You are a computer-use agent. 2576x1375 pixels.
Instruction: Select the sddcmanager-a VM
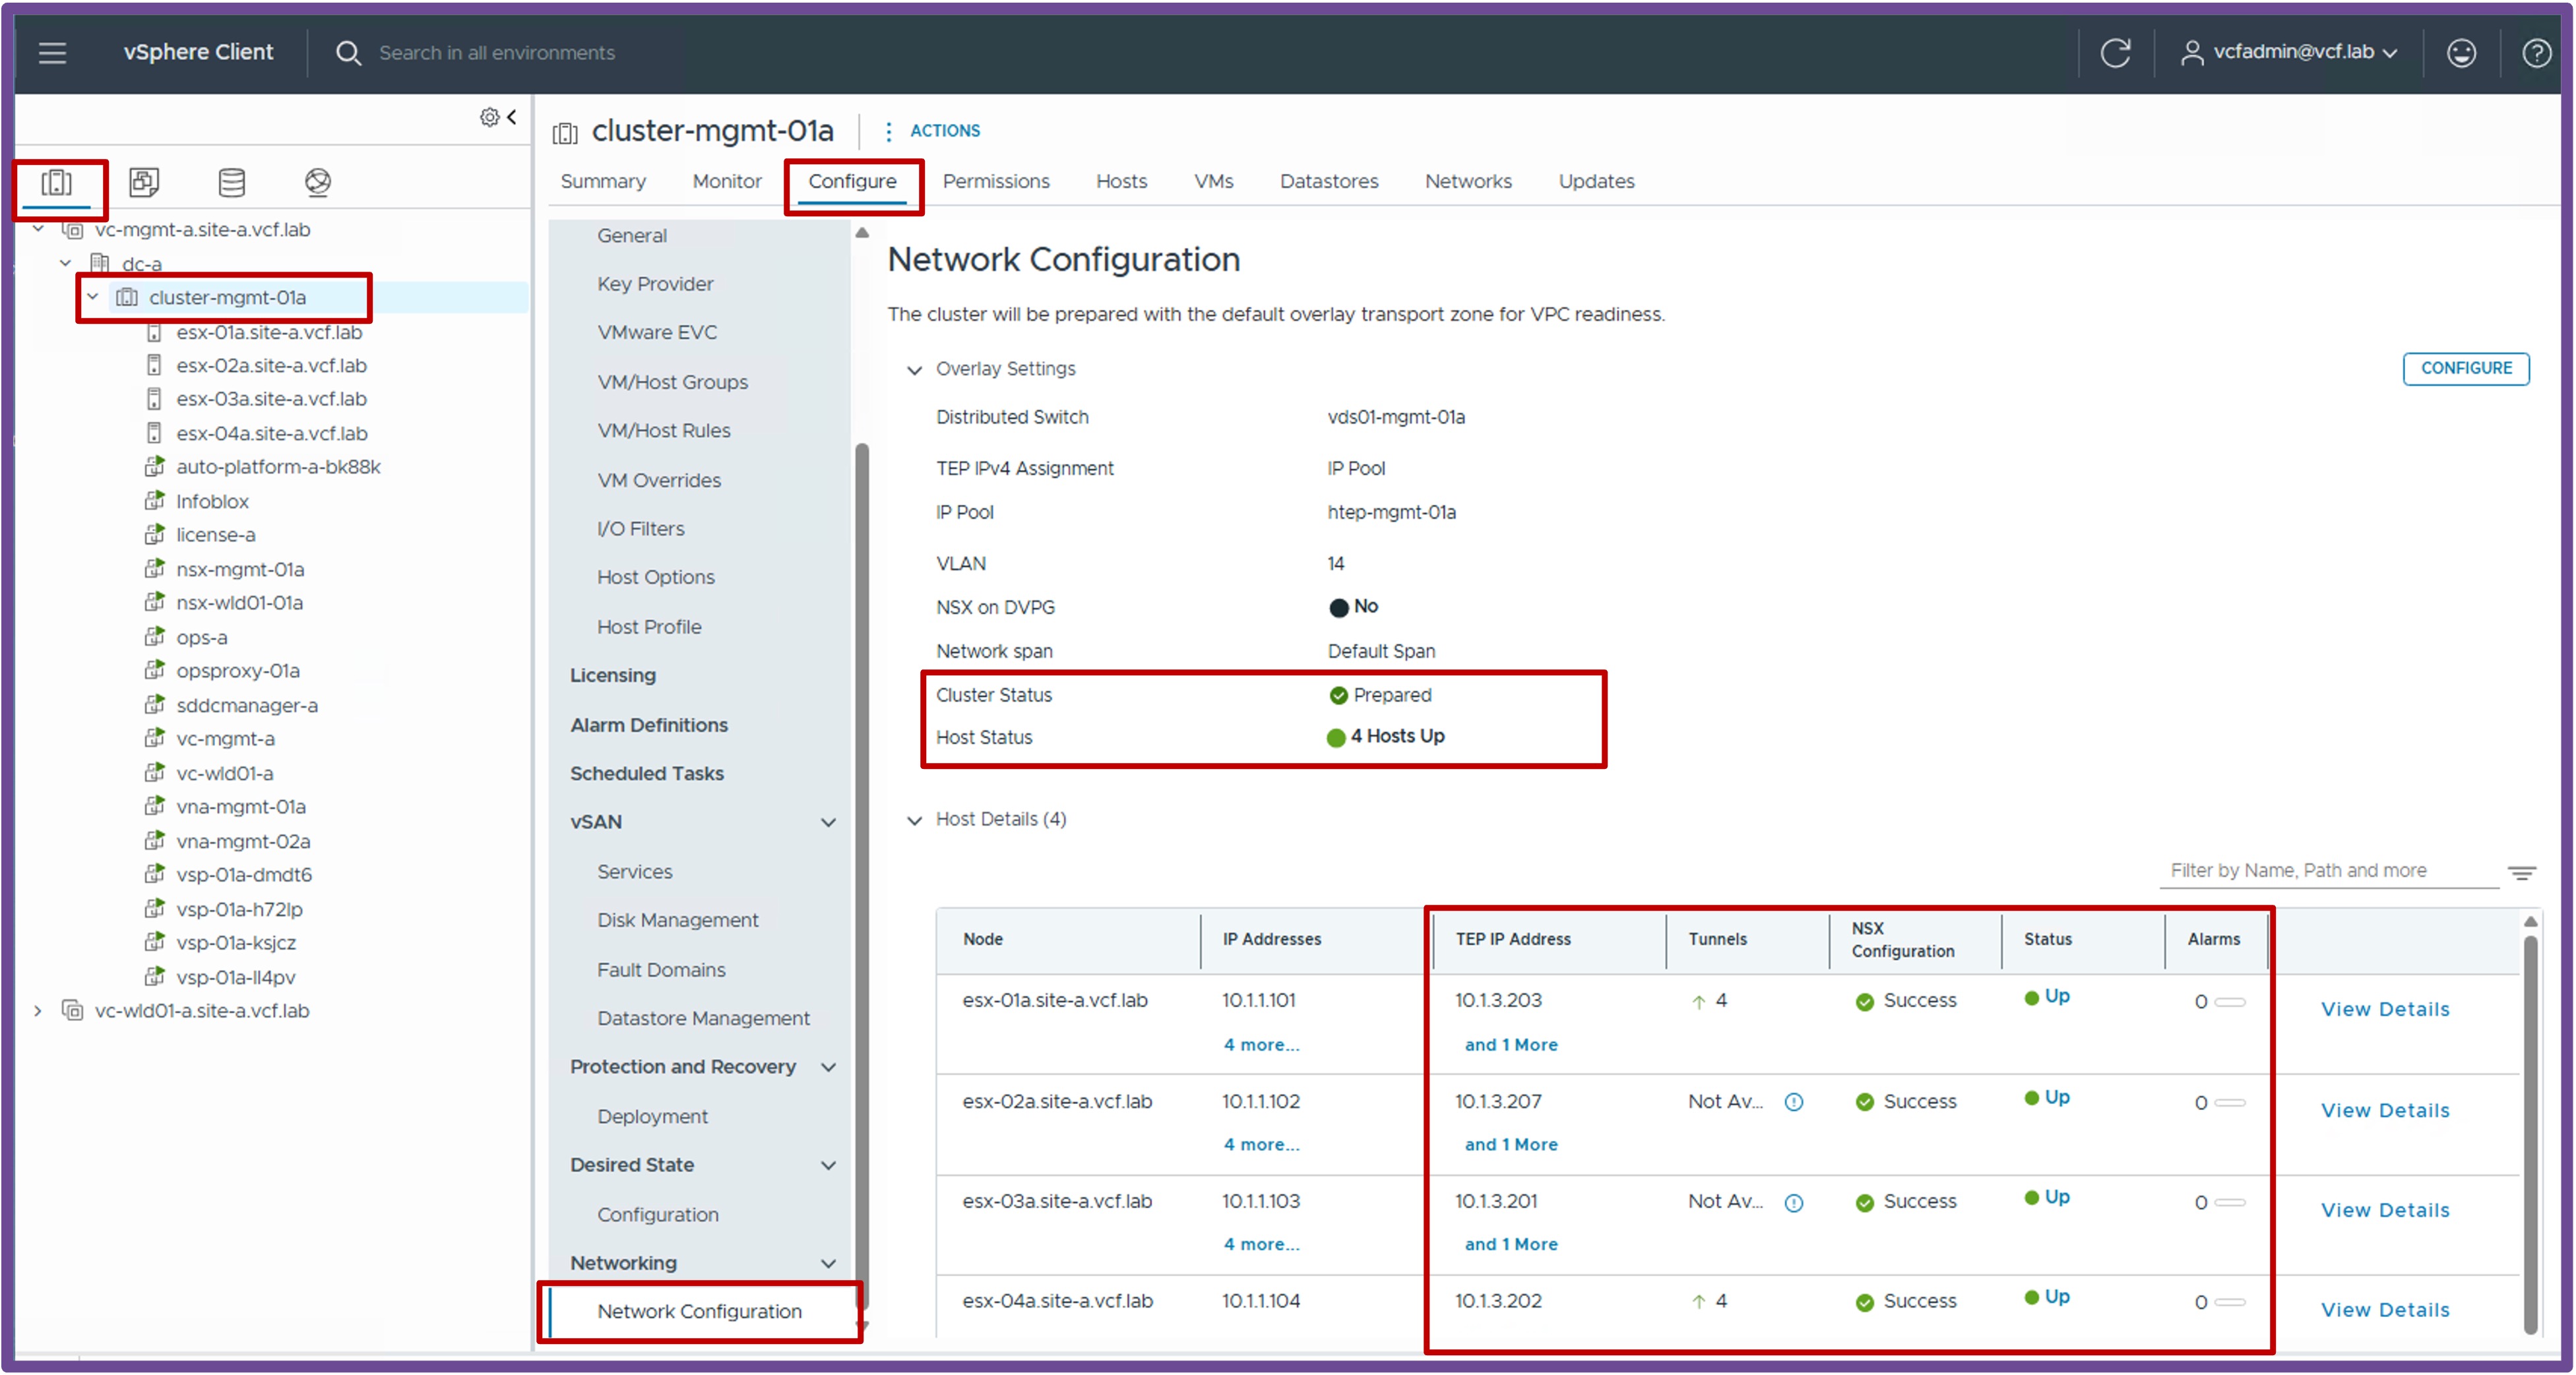(247, 705)
